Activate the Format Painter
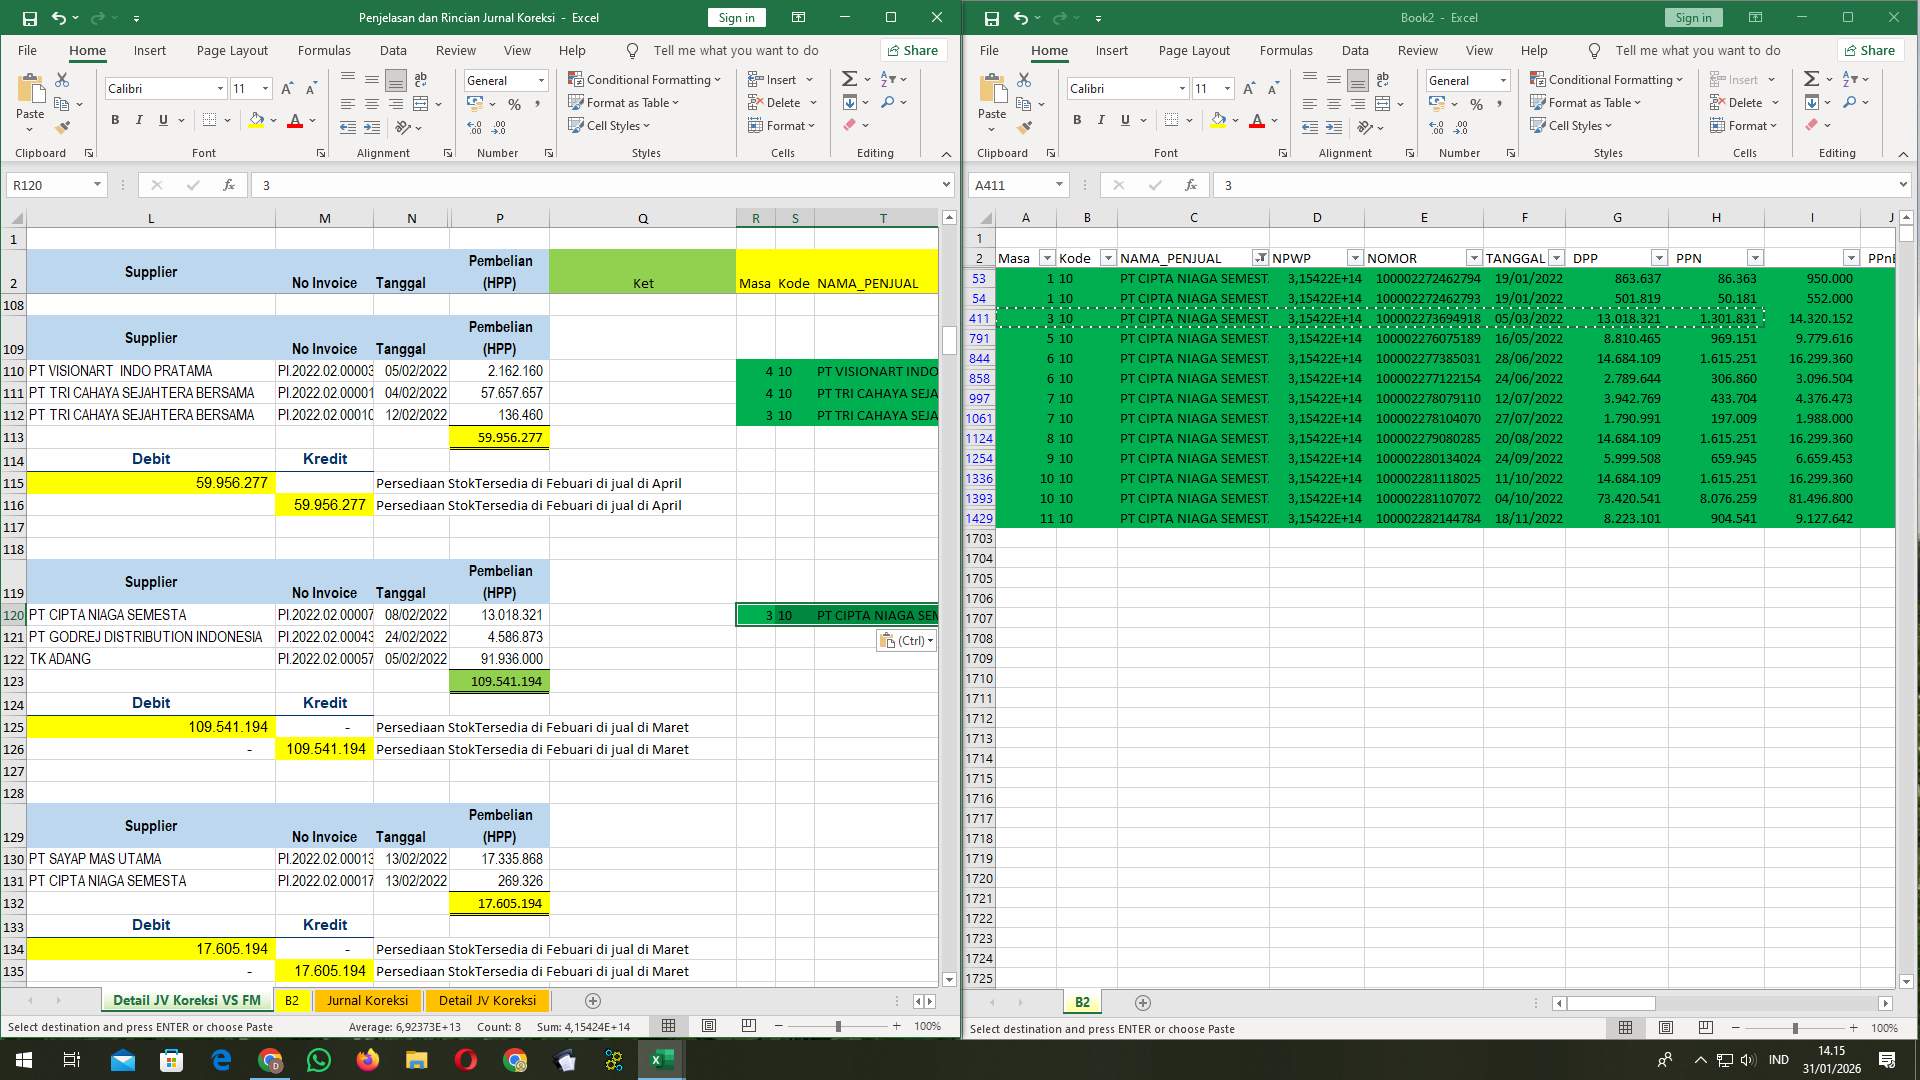Viewport: 1920px width, 1080px height. 63,127
